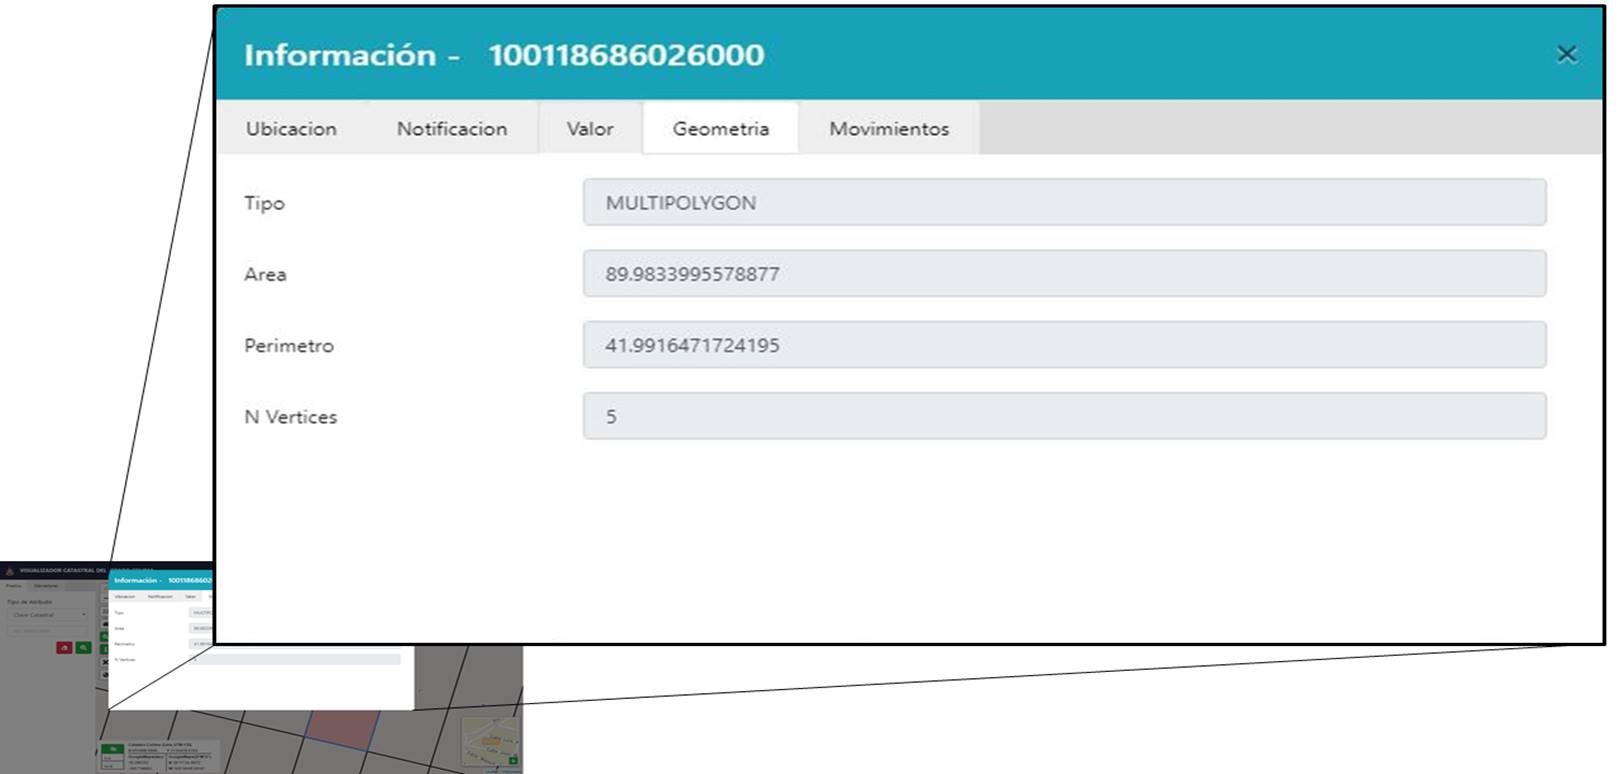Viewport: 1619px width, 774px height.
Task: Close the enlarged Información dialog
Action: point(1566,54)
